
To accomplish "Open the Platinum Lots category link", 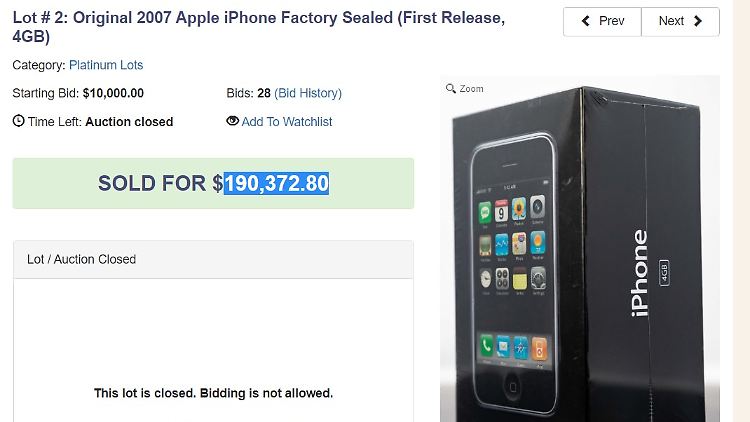I will pyautogui.click(x=106, y=65).
